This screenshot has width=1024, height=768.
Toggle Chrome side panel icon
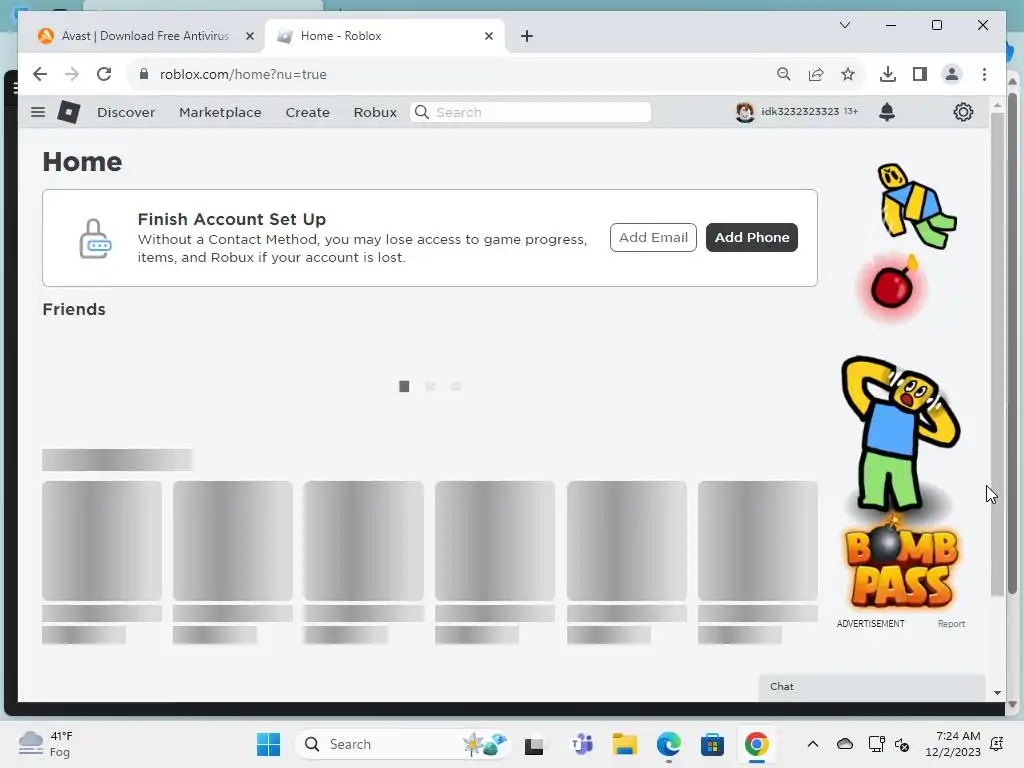920,74
